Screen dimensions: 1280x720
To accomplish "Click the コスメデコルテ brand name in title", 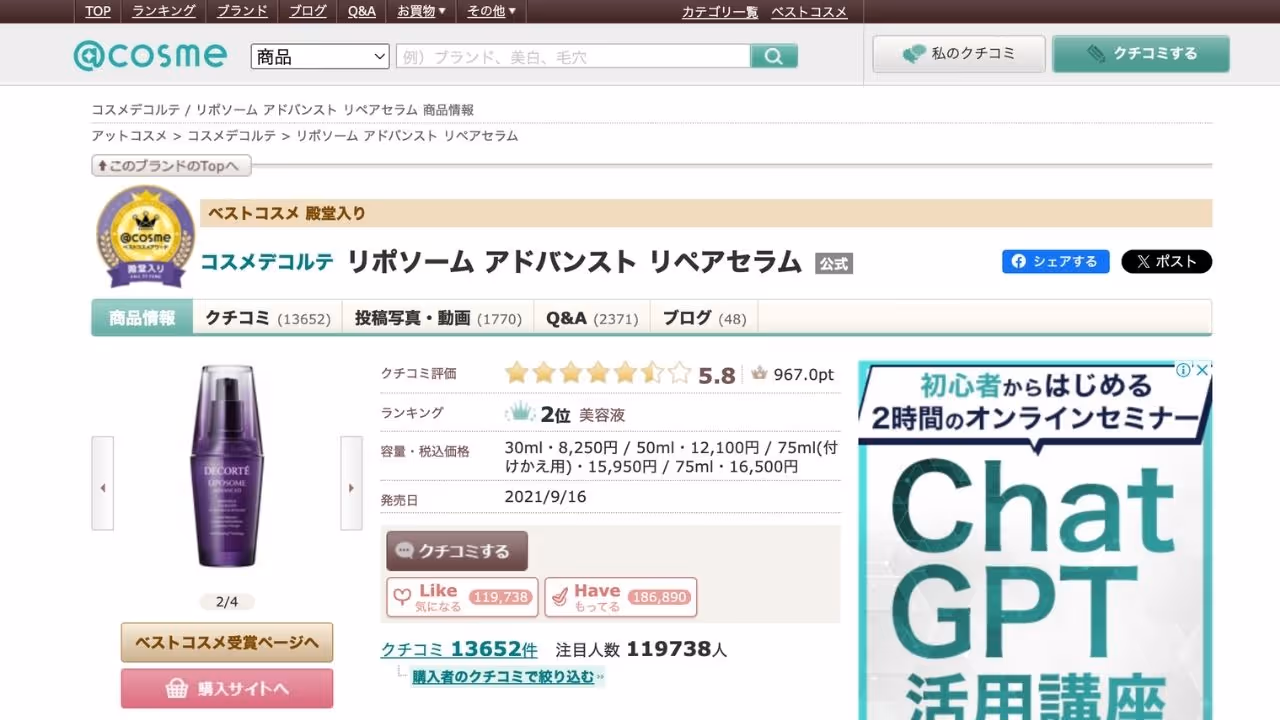I will click(267, 262).
